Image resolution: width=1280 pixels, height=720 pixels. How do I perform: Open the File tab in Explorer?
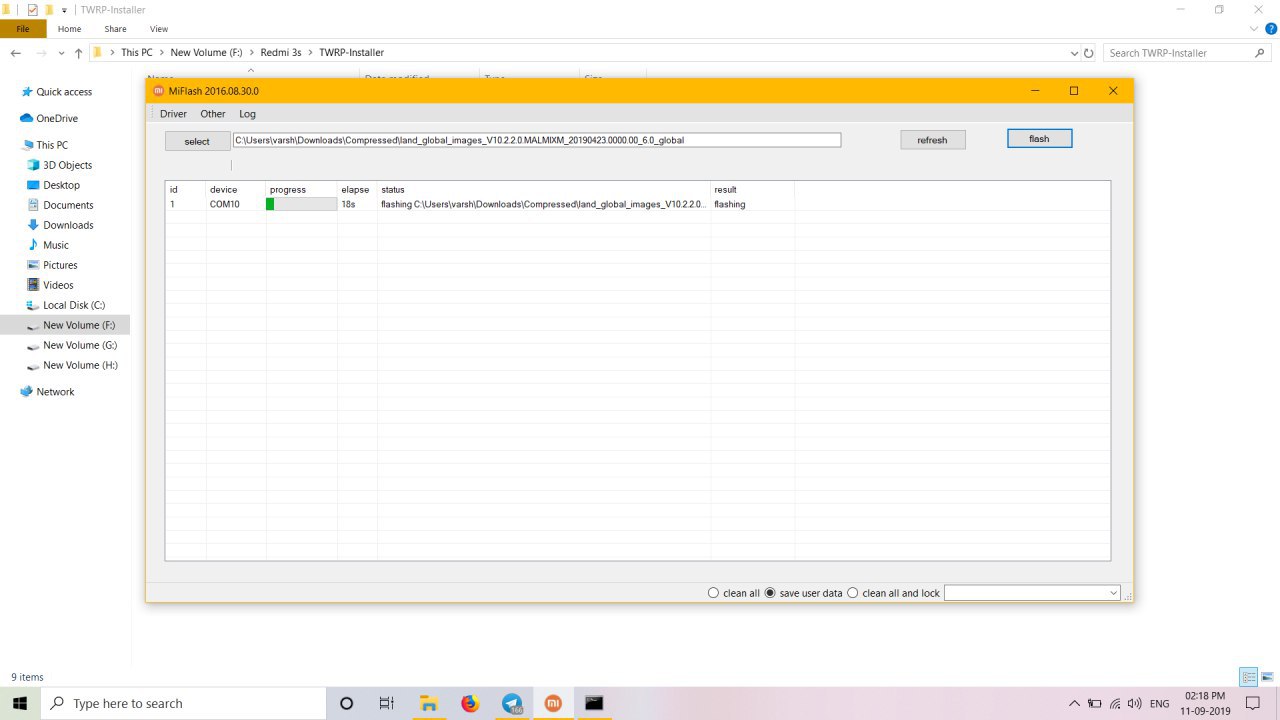point(23,29)
